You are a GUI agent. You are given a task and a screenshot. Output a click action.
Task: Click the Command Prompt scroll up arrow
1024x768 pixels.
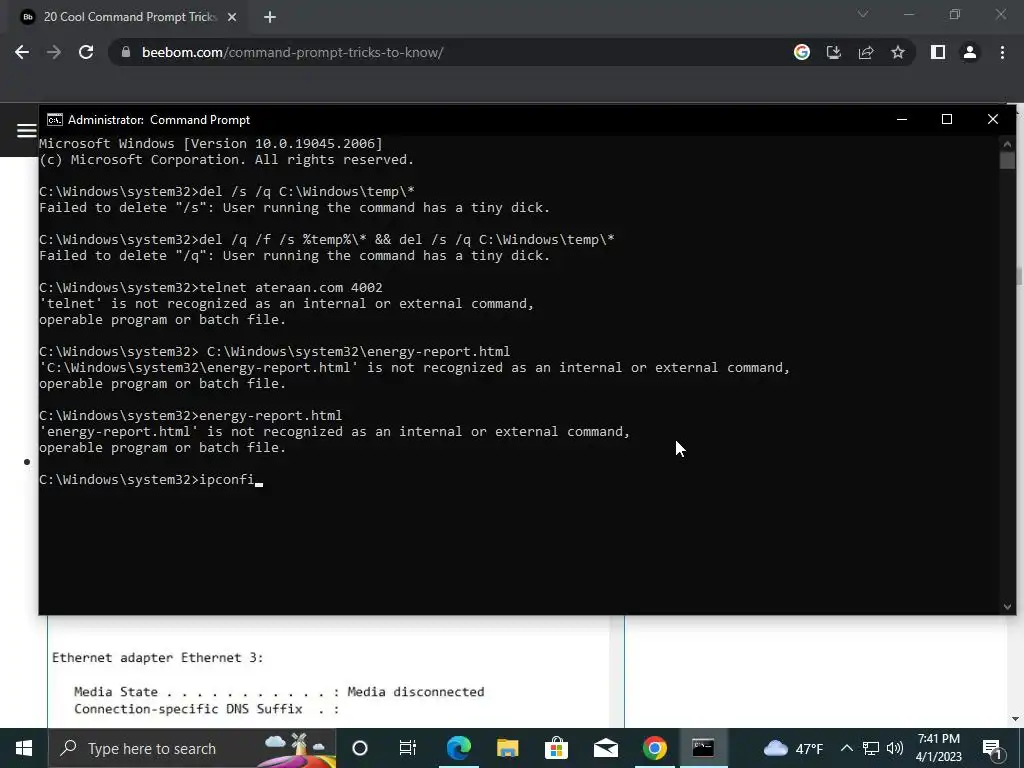(1007, 144)
